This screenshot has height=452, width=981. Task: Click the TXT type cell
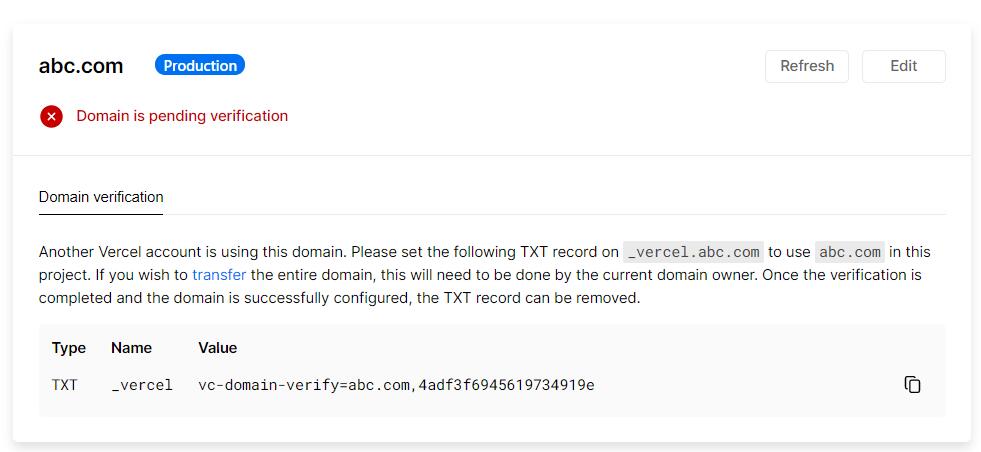64,385
